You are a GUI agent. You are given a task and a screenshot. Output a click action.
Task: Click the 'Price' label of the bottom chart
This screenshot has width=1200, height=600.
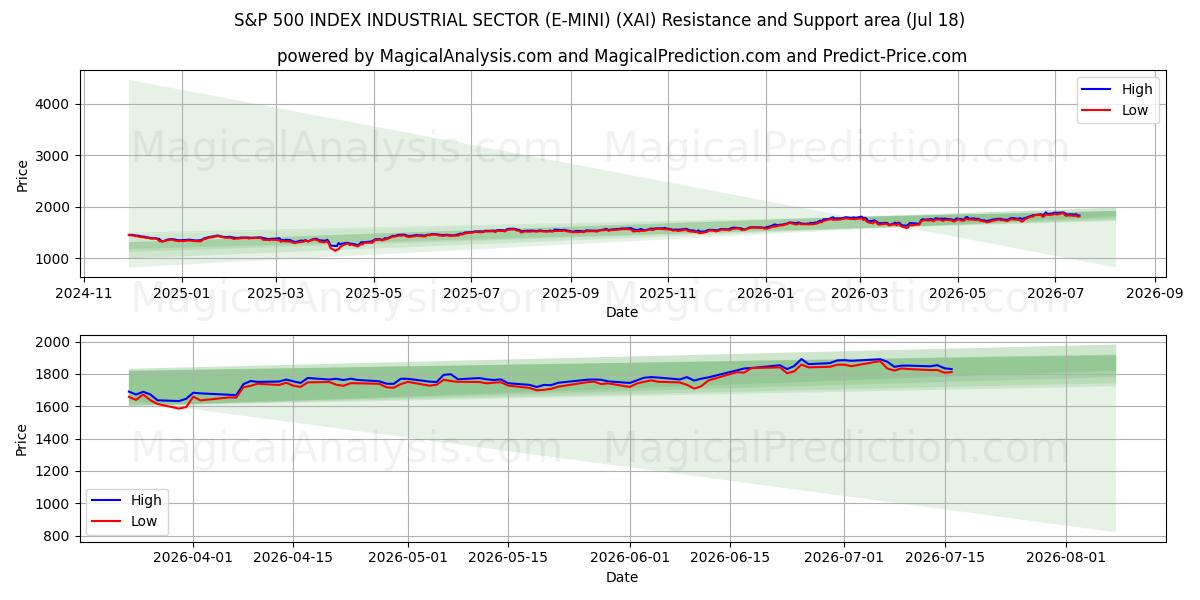click(23, 439)
